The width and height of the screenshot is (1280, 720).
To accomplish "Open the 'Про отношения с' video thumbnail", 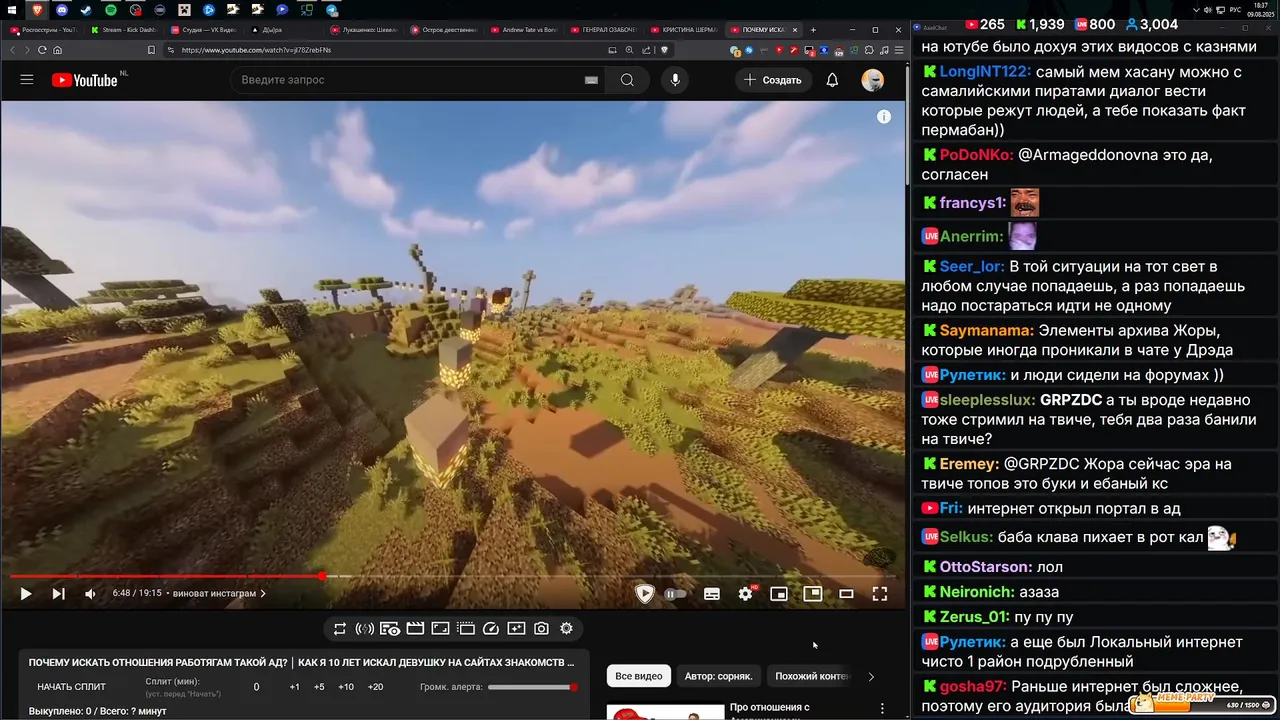I will [665, 712].
